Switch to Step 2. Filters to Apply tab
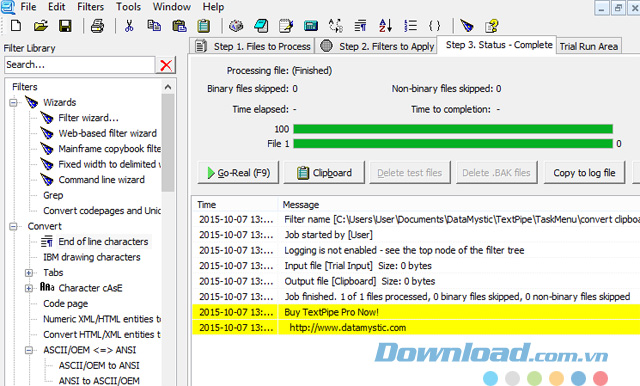The height and width of the screenshot is (386, 640). (x=376, y=46)
